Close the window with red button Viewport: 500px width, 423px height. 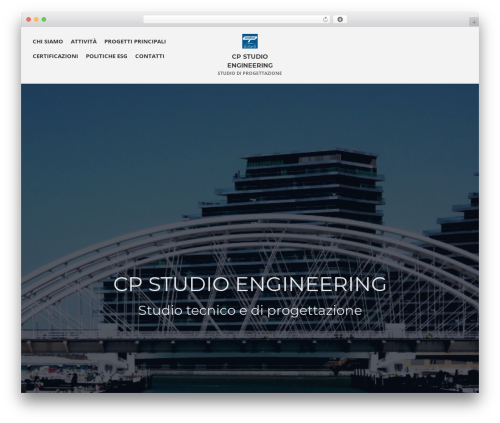pyautogui.click(x=29, y=20)
